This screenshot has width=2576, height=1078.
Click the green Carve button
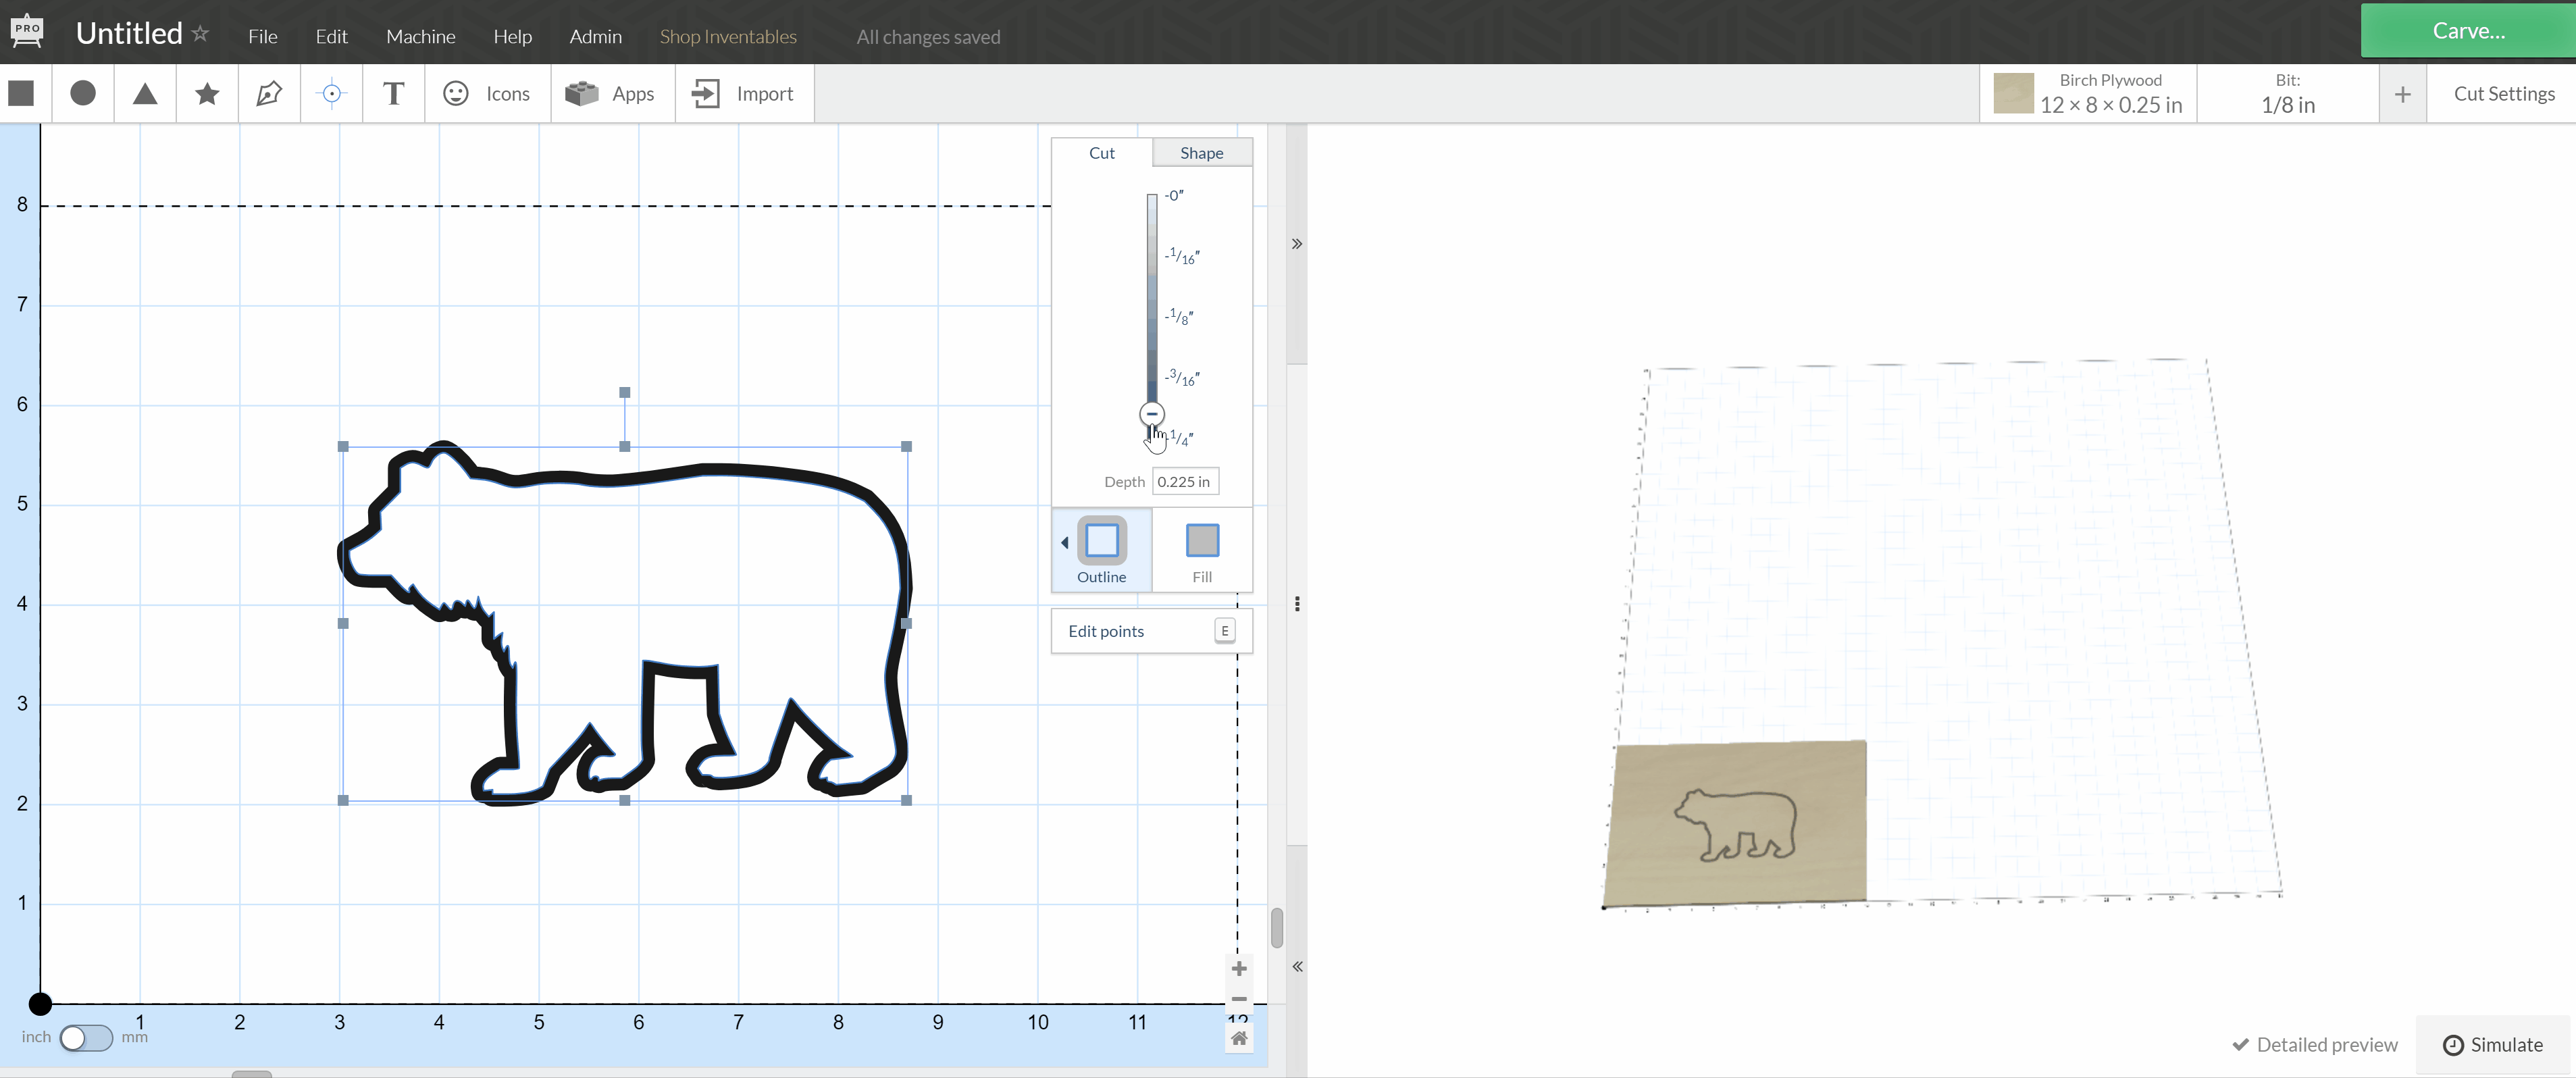(2467, 31)
